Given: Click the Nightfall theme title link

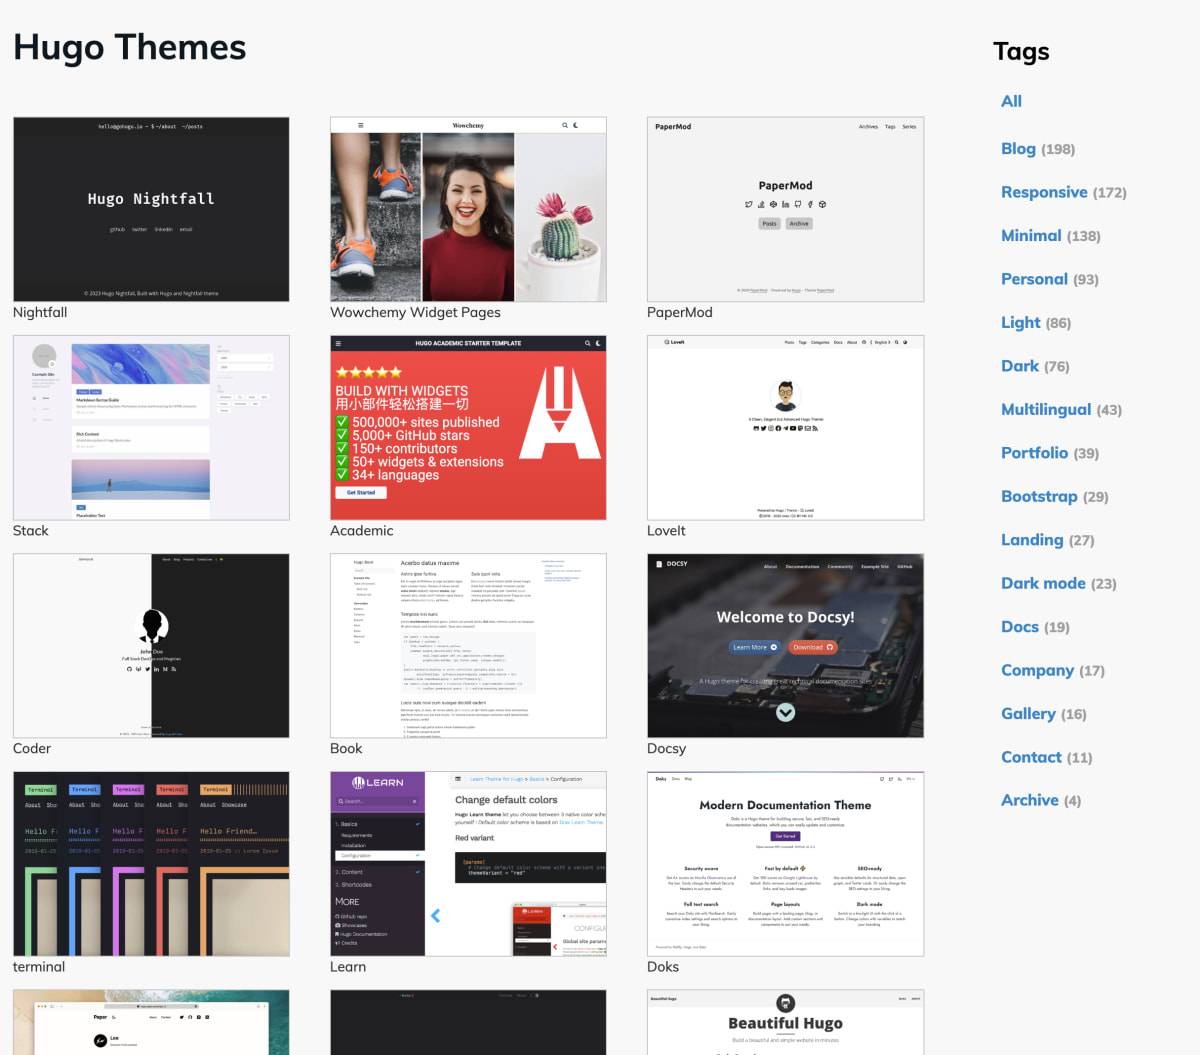Looking at the screenshot, I should click(x=40, y=312).
